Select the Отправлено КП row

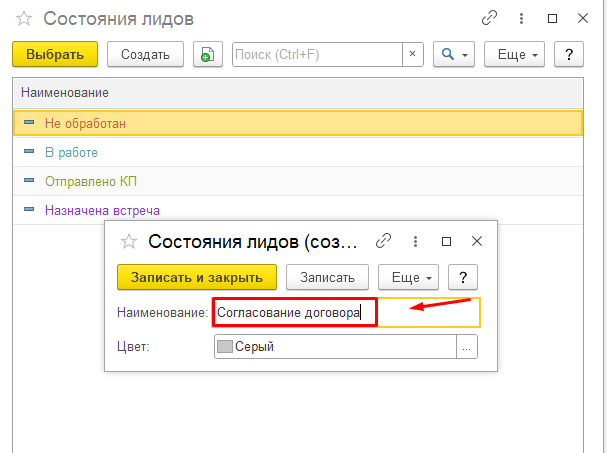tap(298, 181)
